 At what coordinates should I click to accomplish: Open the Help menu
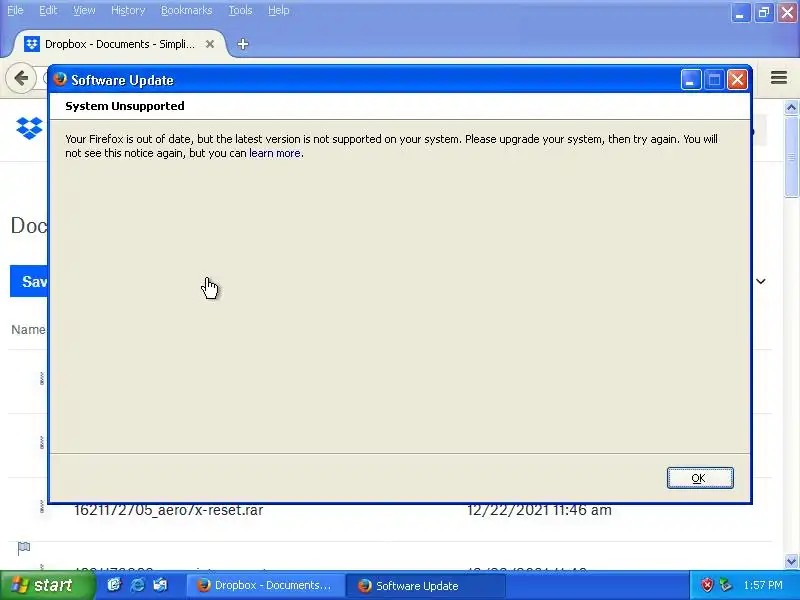pos(279,10)
